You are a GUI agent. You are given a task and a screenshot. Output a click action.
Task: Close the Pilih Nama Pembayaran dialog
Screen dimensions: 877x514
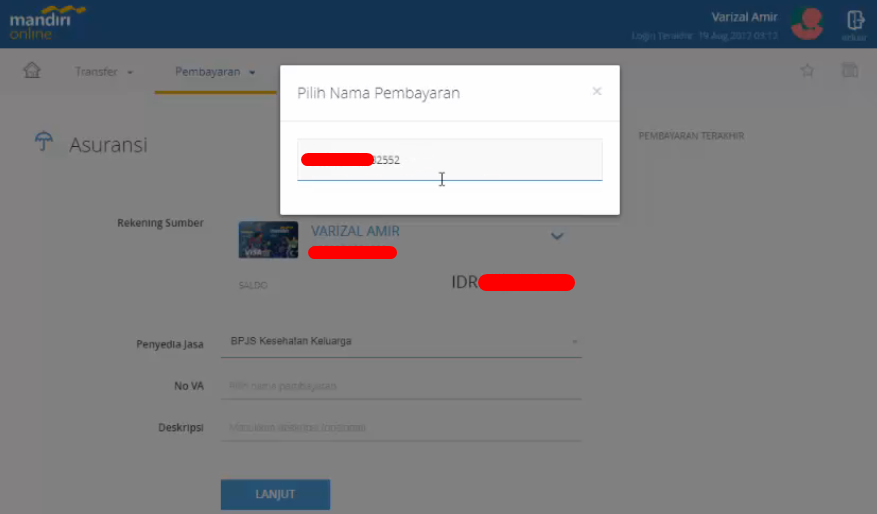[597, 91]
